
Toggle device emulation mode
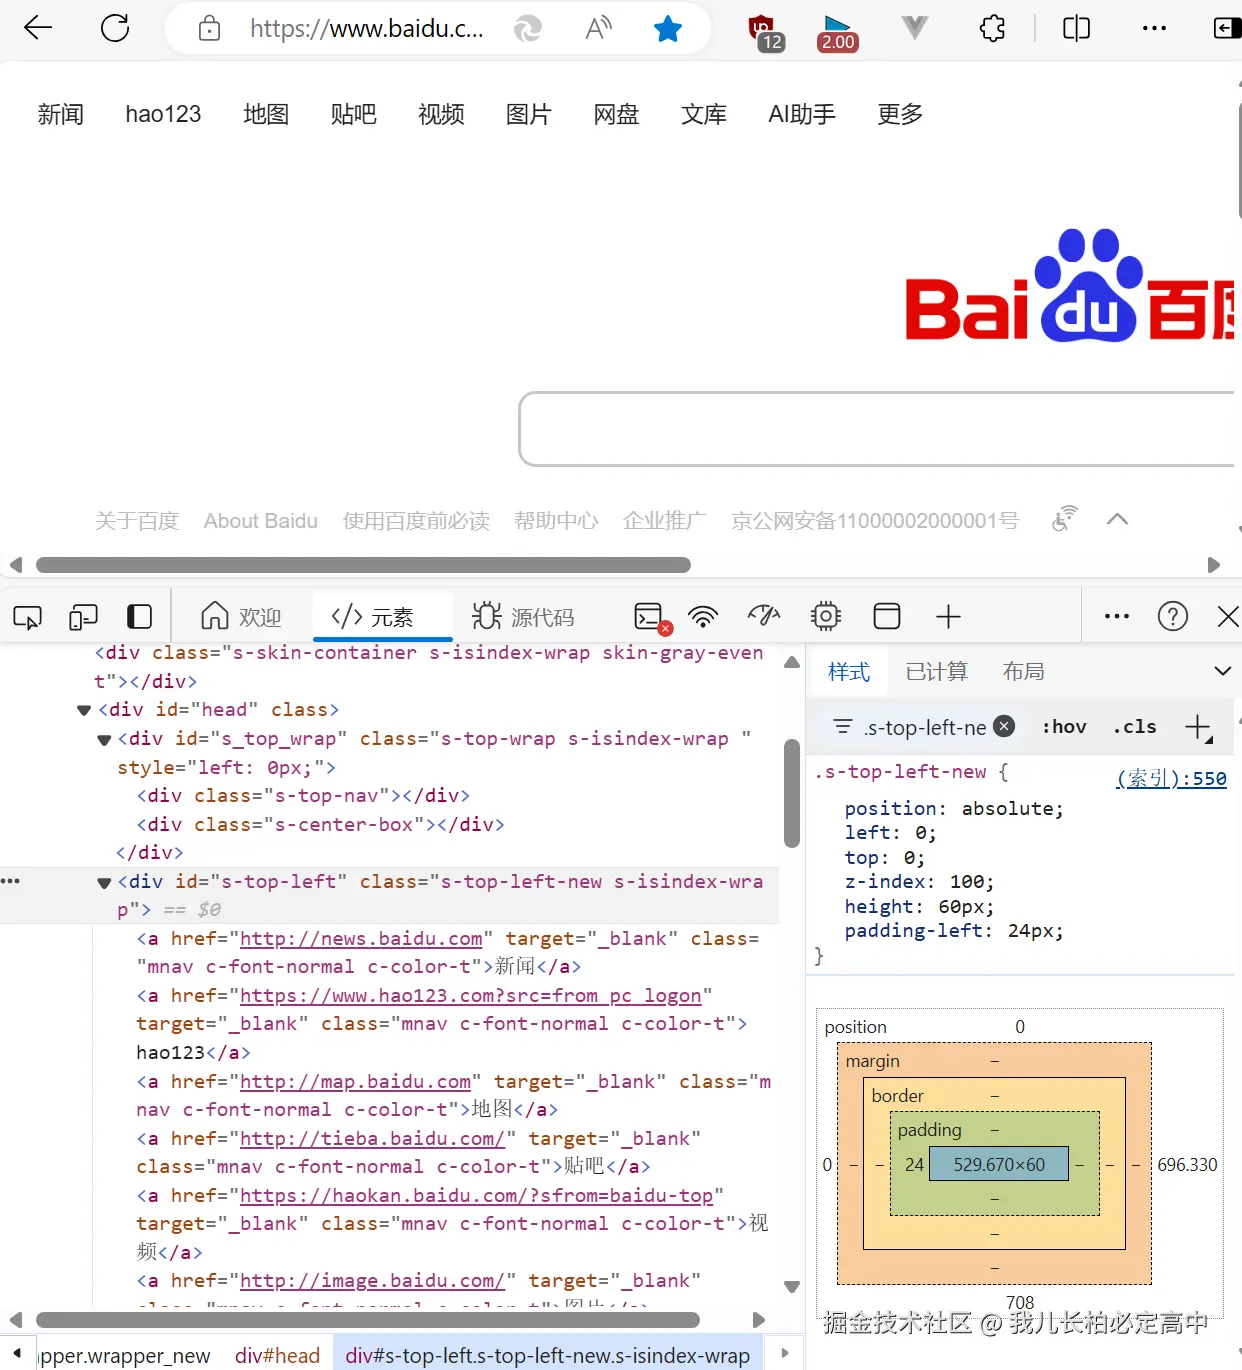83,617
